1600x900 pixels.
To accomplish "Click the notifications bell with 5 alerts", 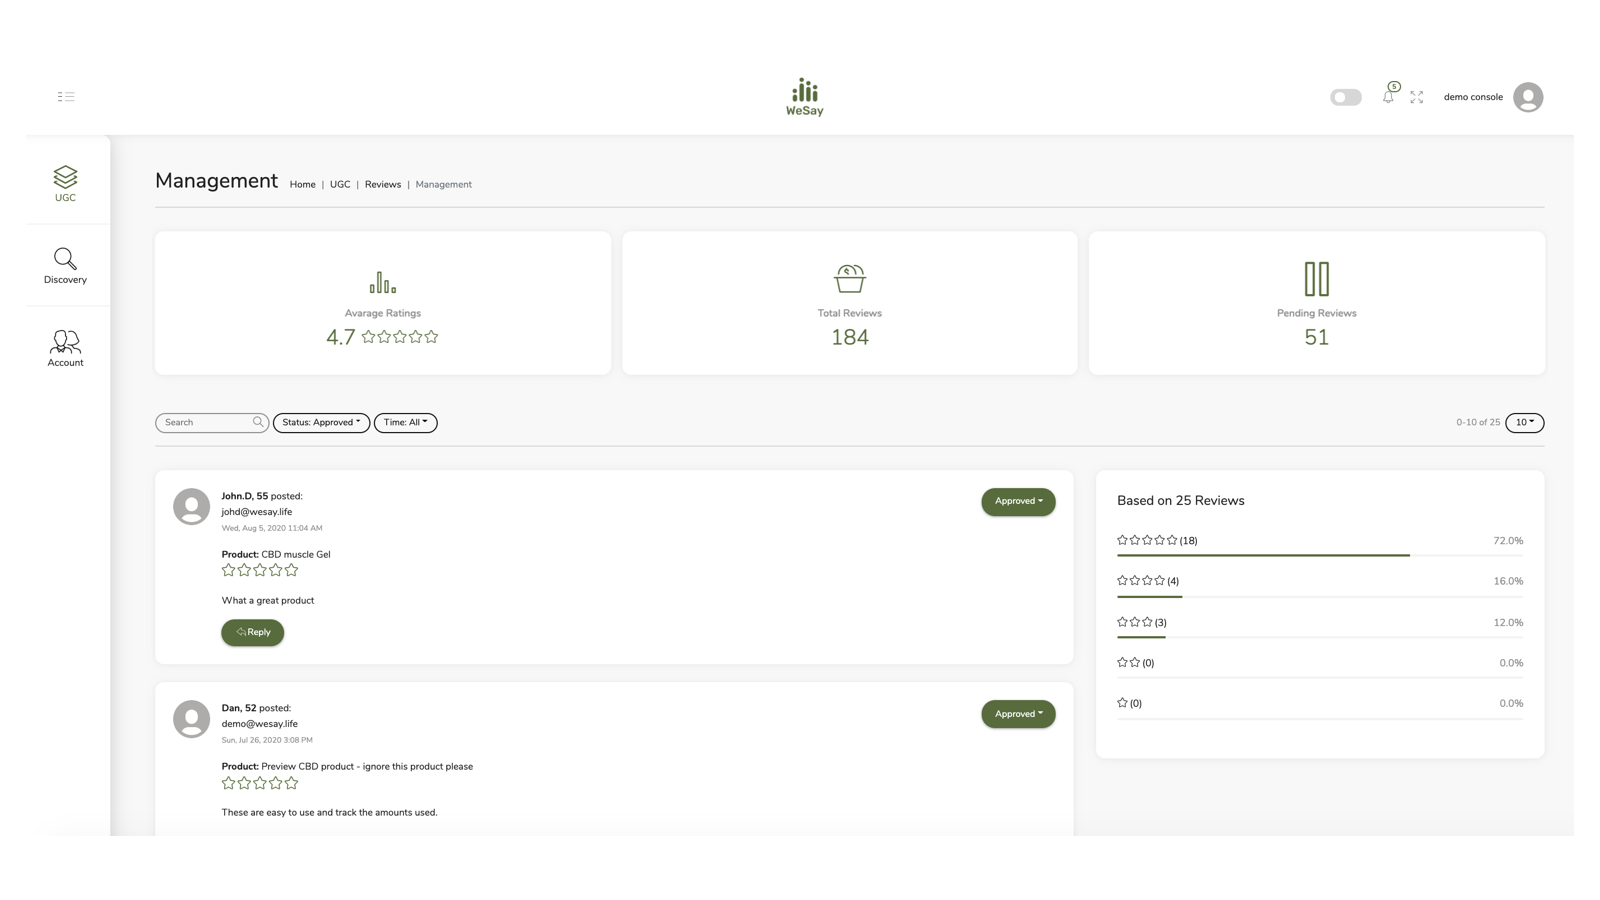I will pyautogui.click(x=1388, y=97).
